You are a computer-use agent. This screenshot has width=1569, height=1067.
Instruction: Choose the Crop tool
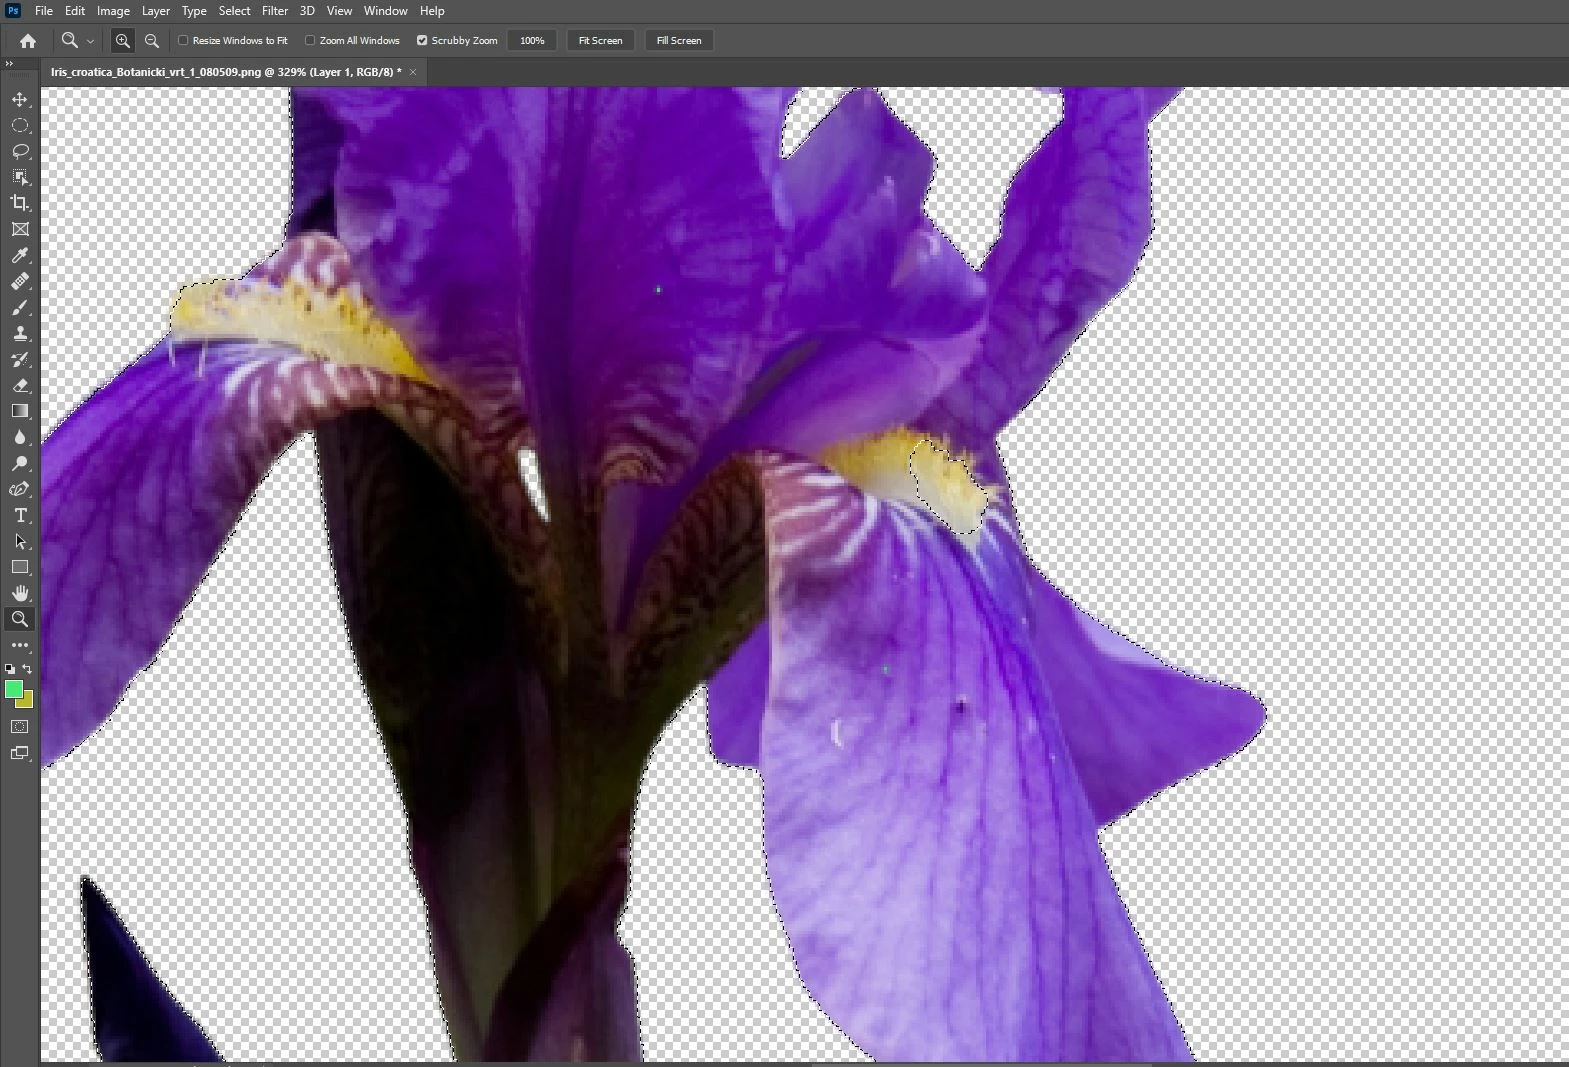(20, 203)
